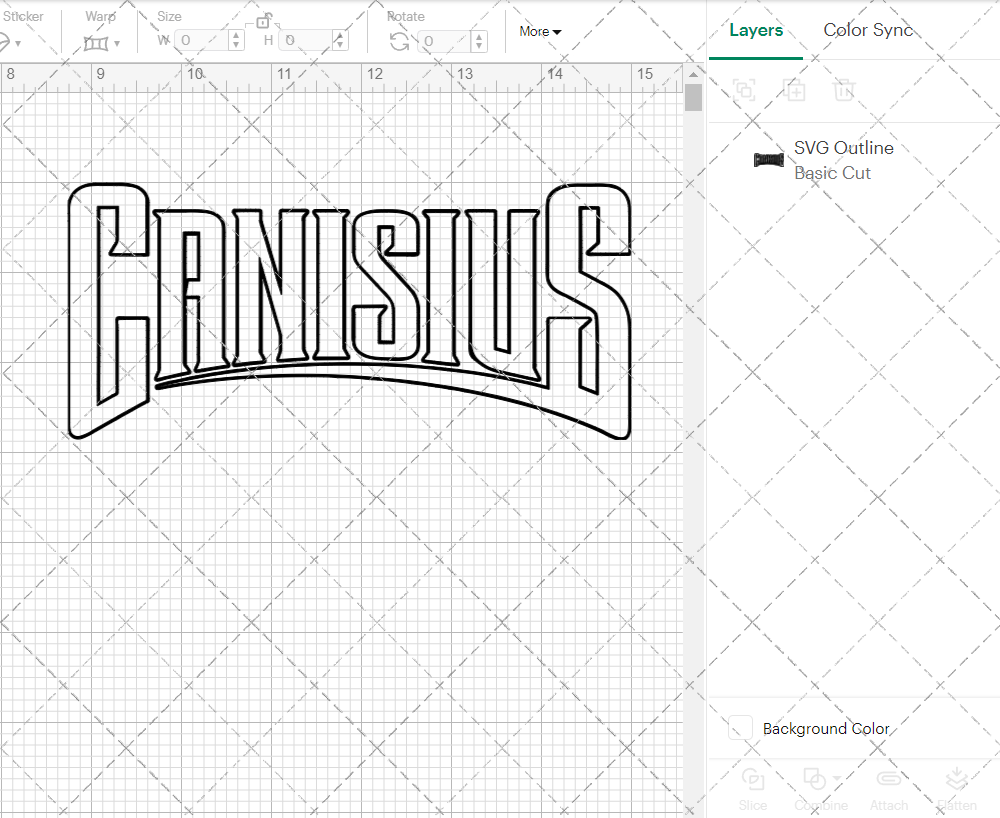Duplicate layer using the duplicate icon
1000x818 pixels.
click(795, 90)
